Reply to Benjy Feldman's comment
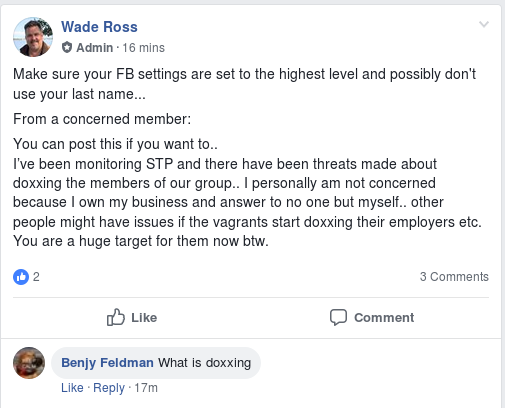This screenshot has height=408, width=505. (109, 388)
